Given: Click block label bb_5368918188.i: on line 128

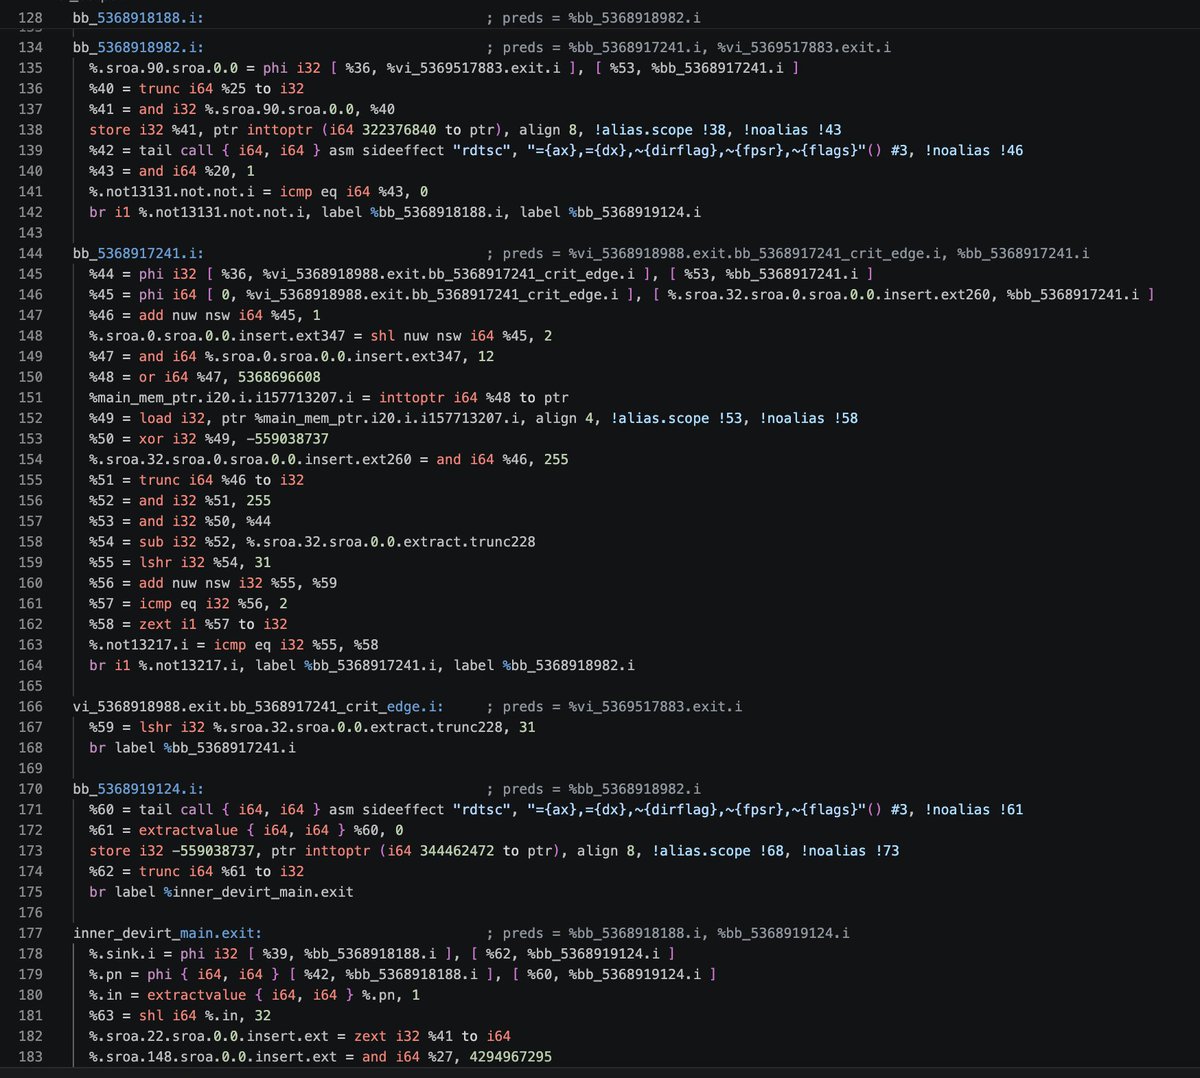Looking at the screenshot, I should click(x=138, y=18).
